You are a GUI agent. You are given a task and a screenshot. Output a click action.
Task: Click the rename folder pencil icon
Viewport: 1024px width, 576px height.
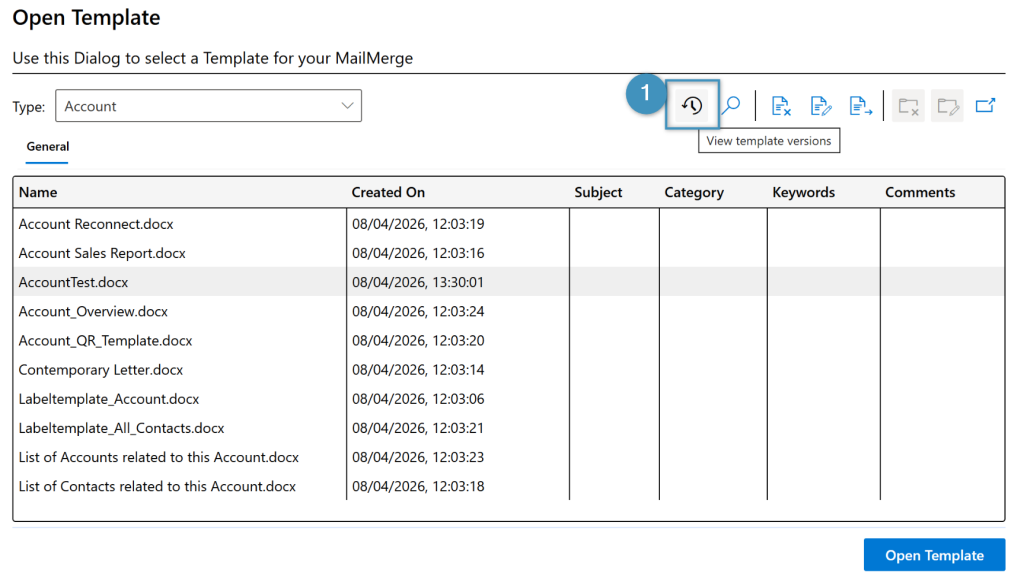(x=947, y=105)
